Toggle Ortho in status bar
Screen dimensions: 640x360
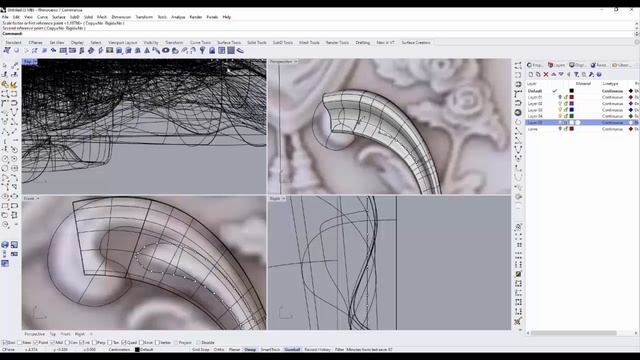click(219, 350)
